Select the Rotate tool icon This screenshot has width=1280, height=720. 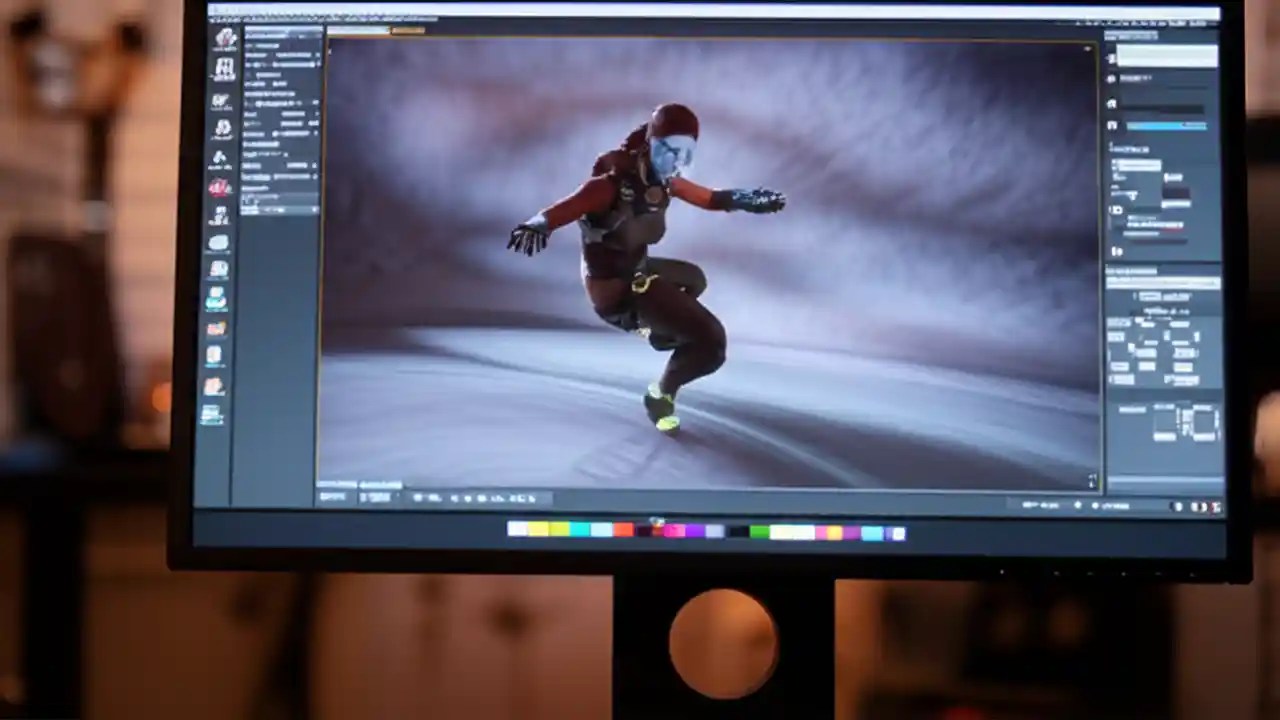tap(223, 68)
